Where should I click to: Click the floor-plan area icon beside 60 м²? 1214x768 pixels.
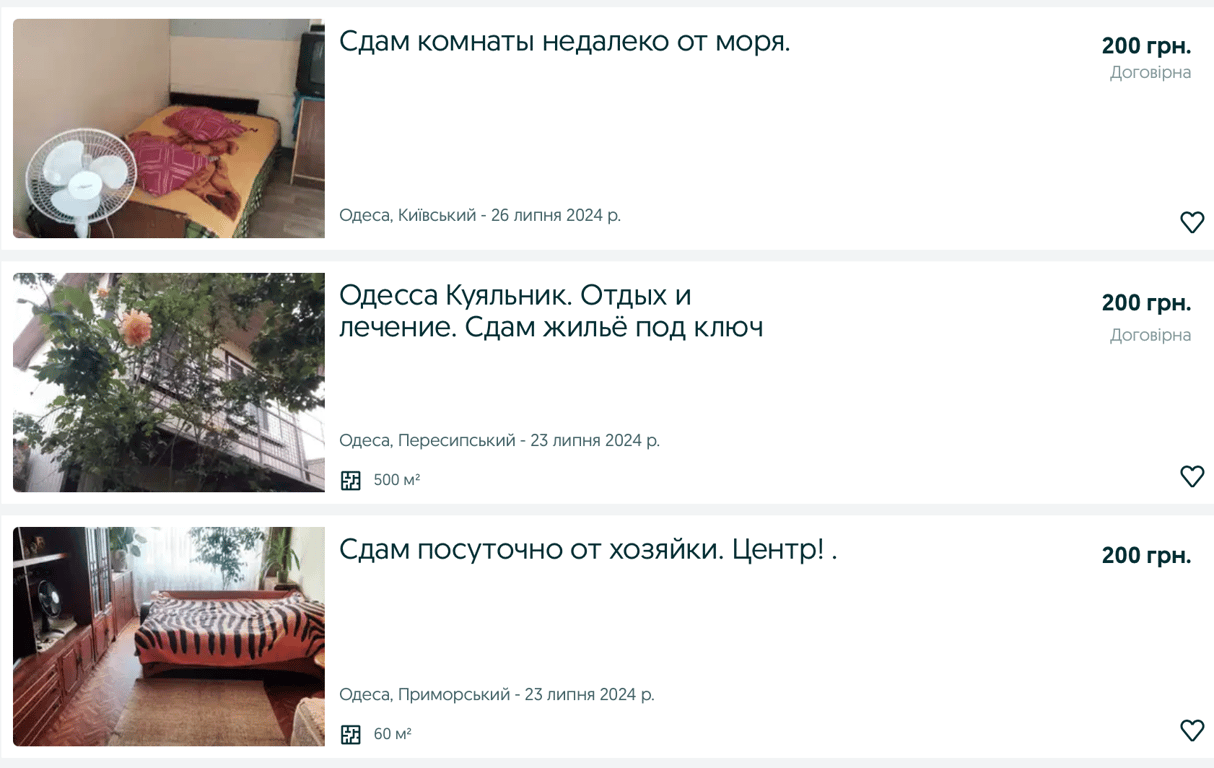[350, 734]
